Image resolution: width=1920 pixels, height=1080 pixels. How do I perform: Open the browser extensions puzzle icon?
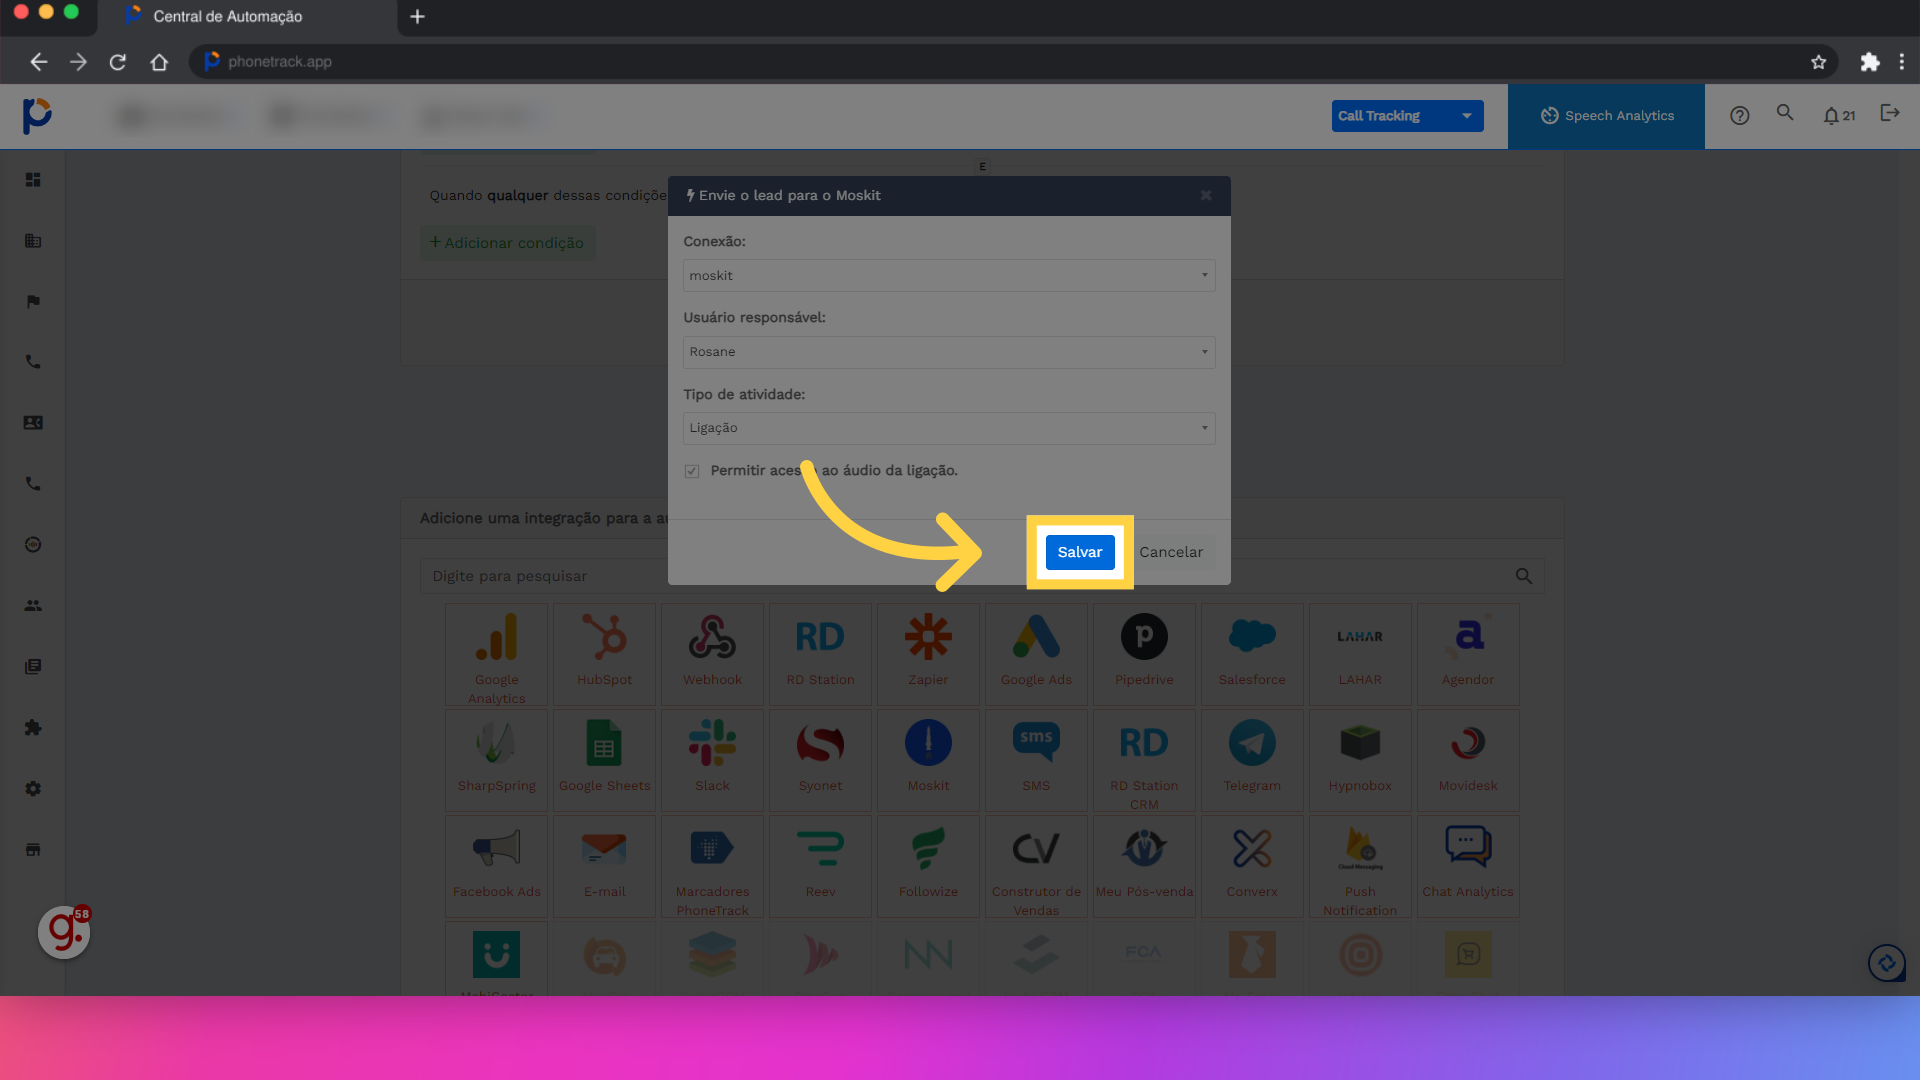tap(1869, 62)
